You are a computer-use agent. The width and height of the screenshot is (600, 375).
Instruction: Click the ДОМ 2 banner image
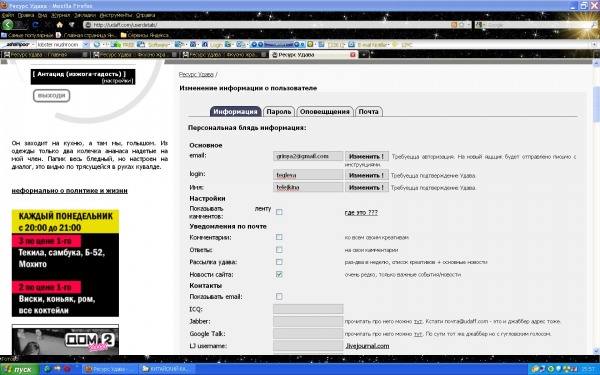tap(65, 340)
